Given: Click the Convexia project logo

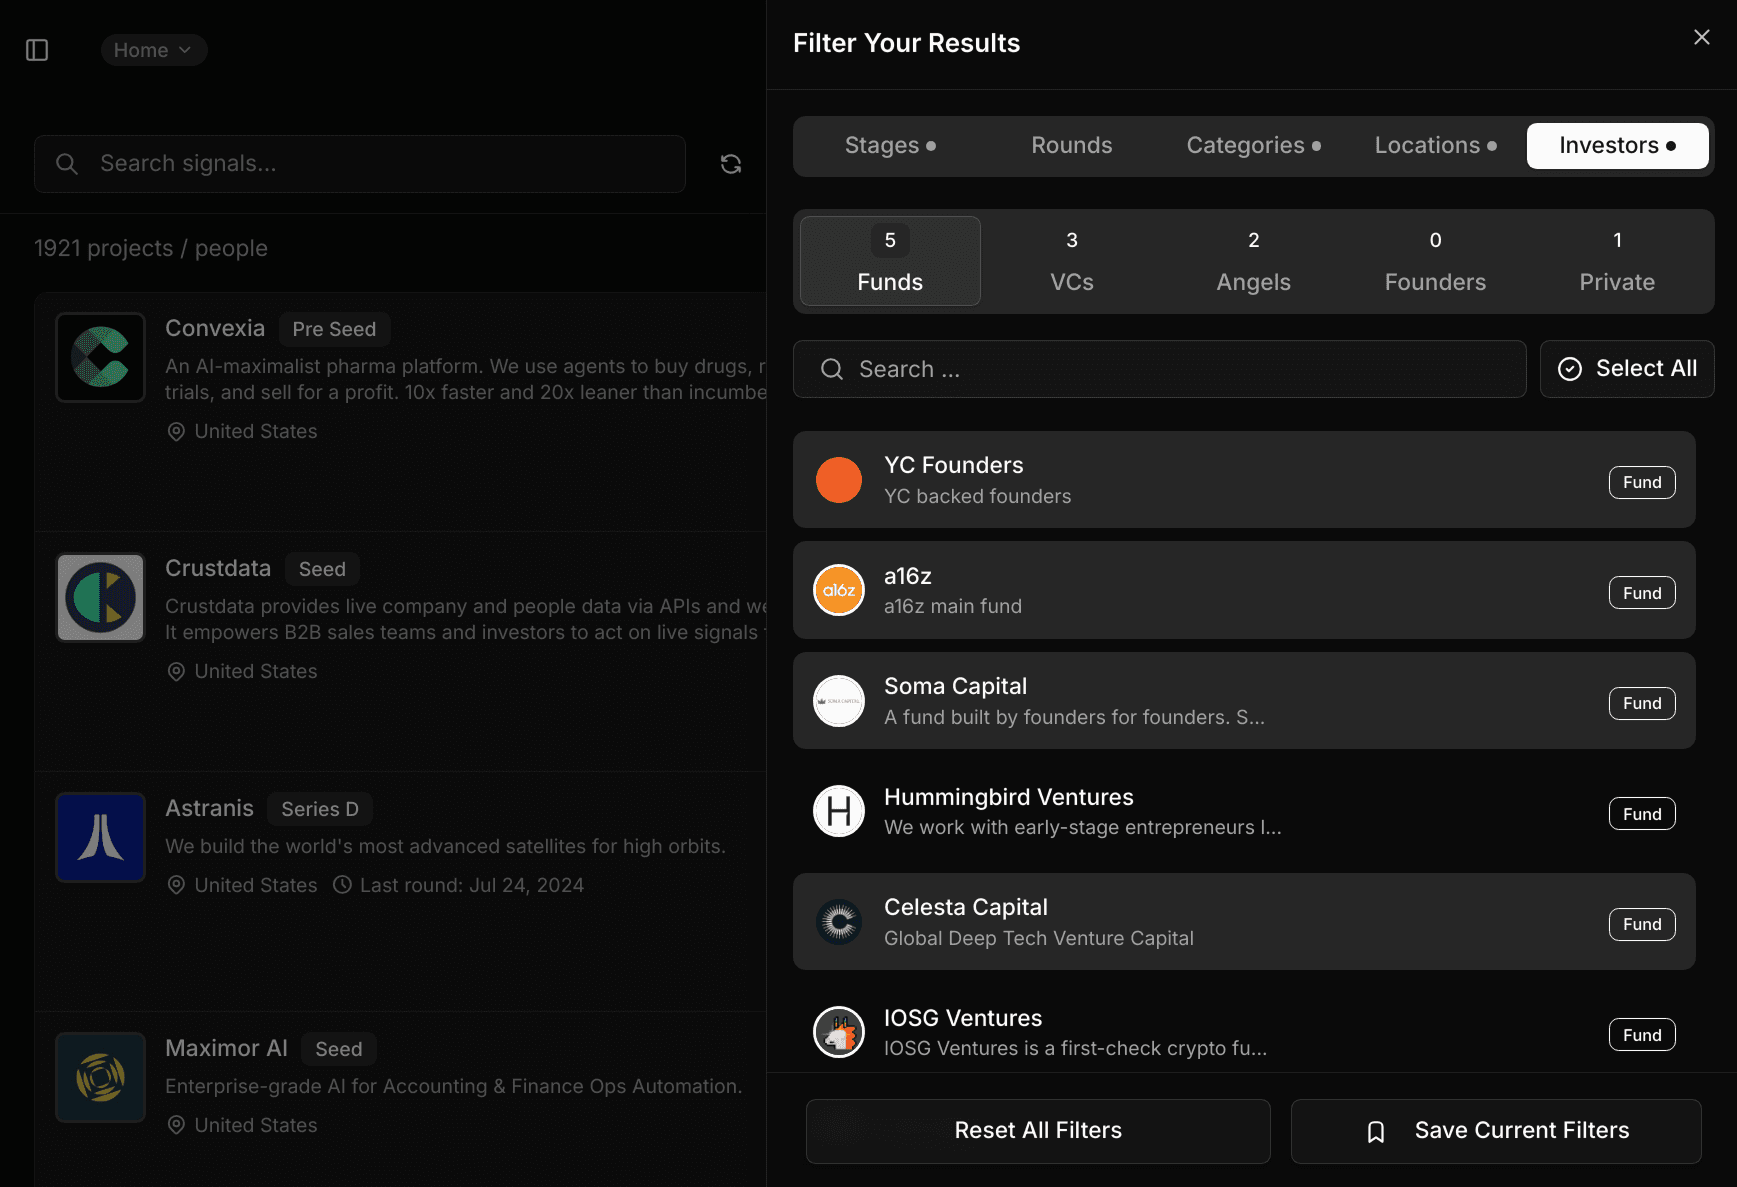Looking at the screenshot, I should pyautogui.click(x=101, y=358).
